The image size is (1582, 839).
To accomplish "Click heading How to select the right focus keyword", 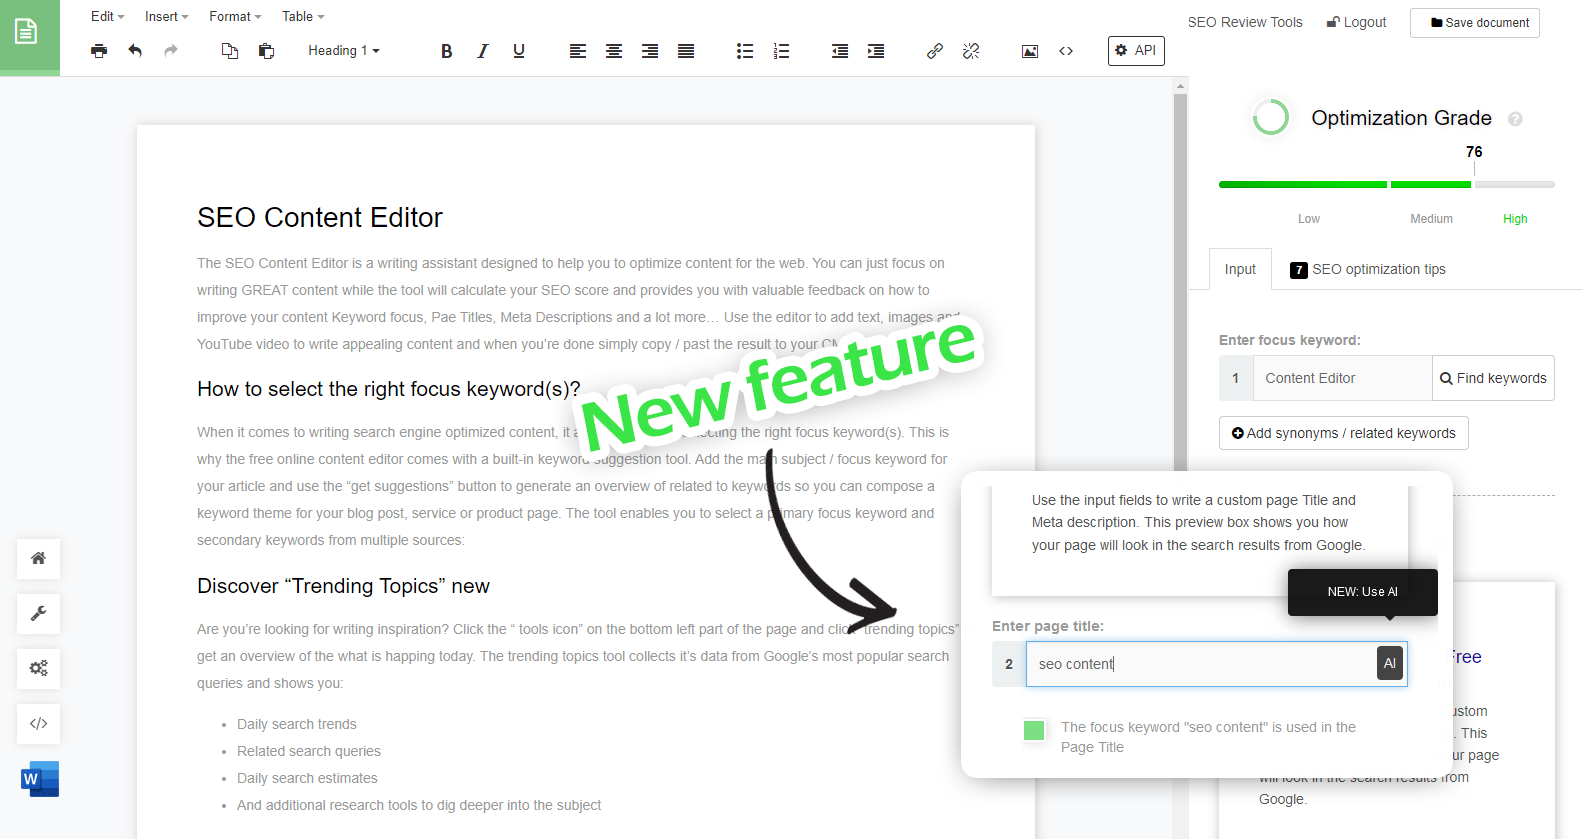I will coord(388,389).
